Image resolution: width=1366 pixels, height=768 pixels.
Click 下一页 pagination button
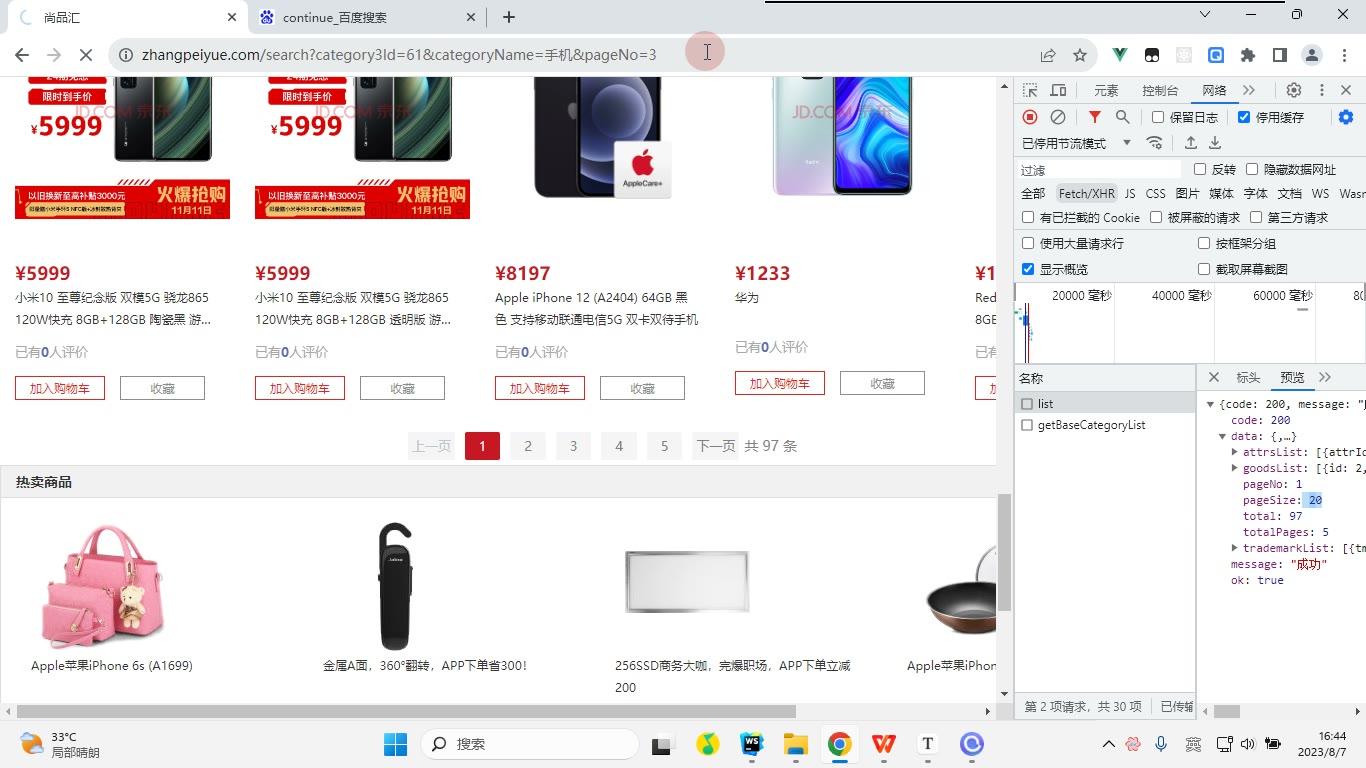pyautogui.click(x=716, y=446)
